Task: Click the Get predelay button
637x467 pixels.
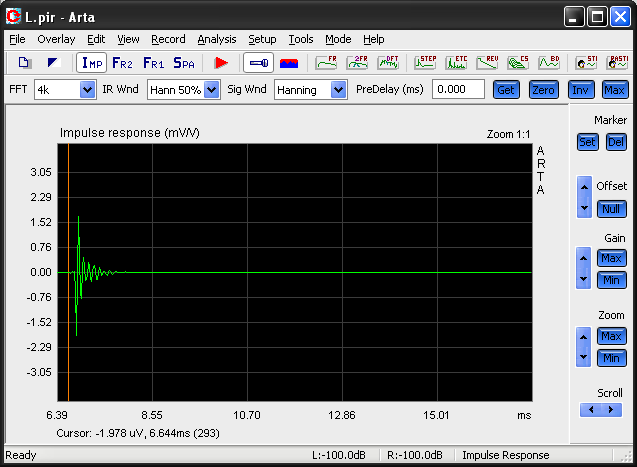Action: point(506,90)
